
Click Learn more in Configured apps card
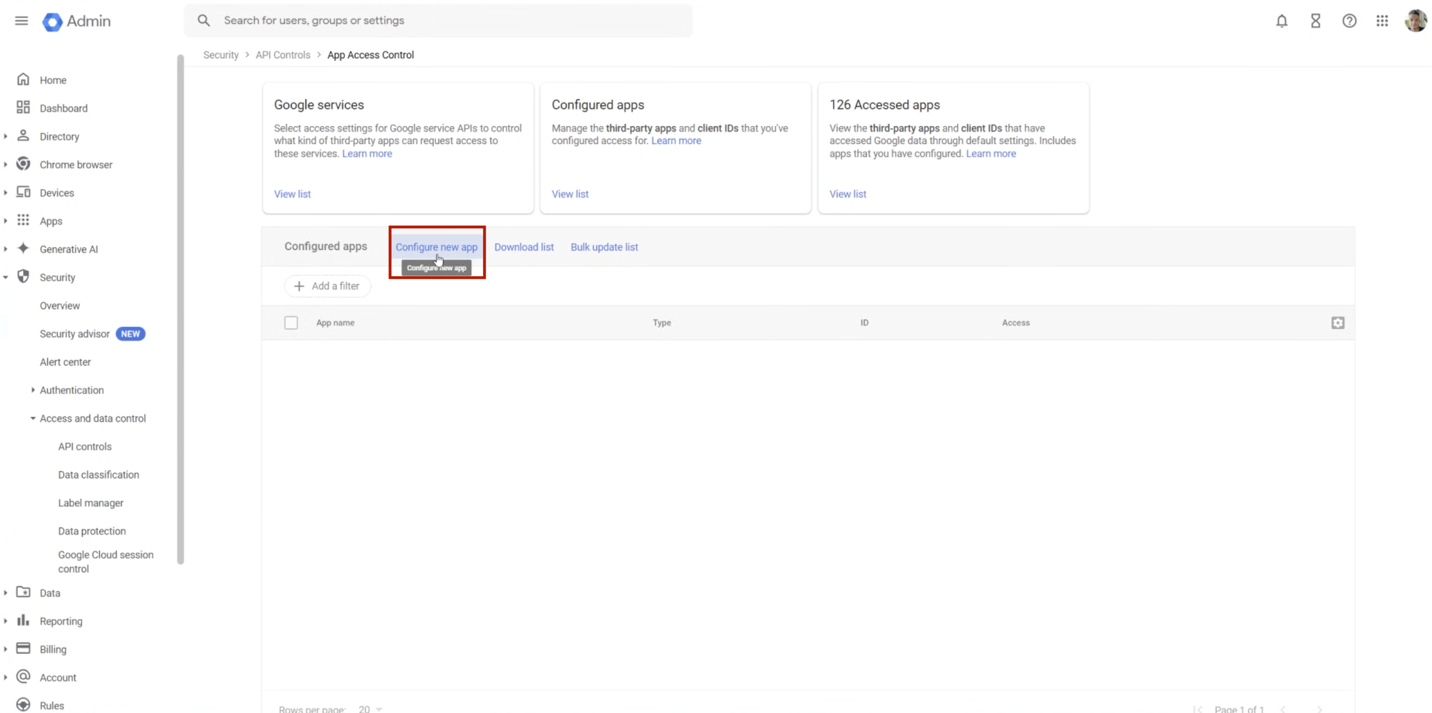tap(676, 141)
